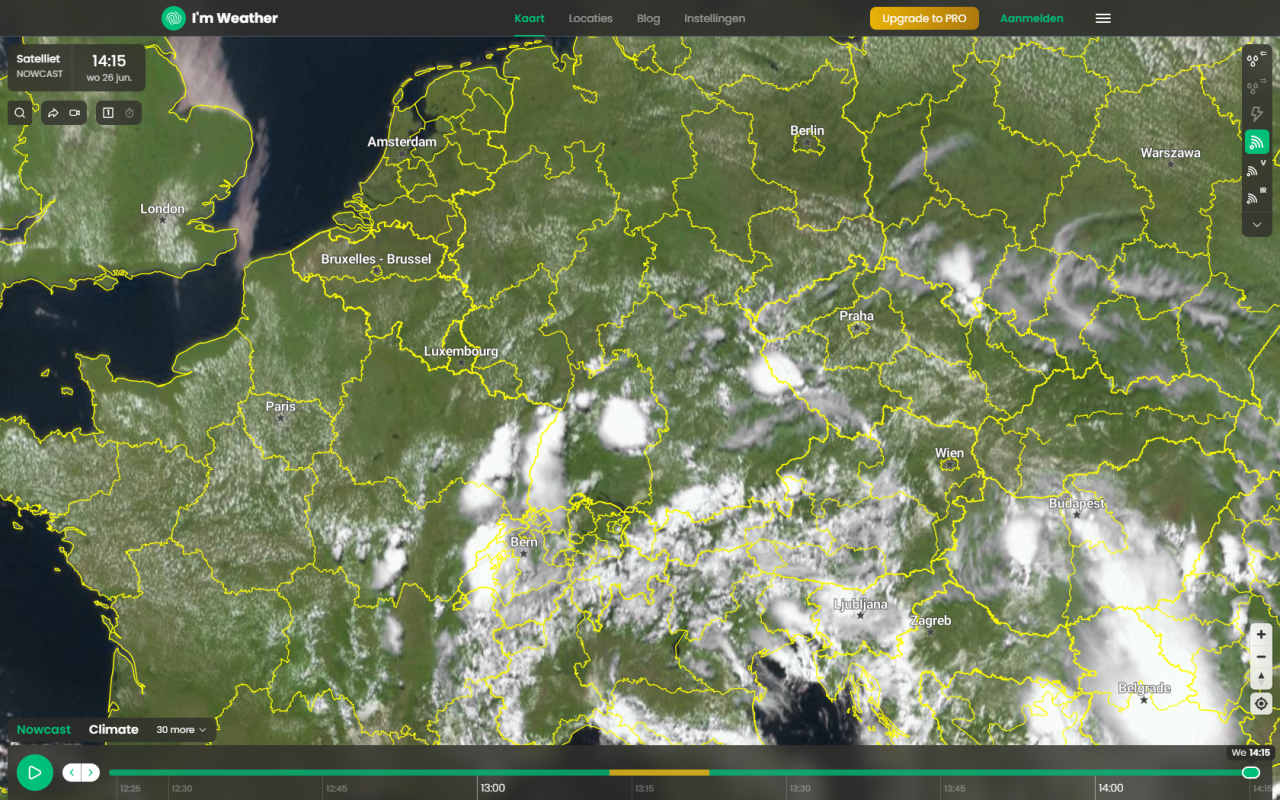Zoom out with the minus button

1261,657
